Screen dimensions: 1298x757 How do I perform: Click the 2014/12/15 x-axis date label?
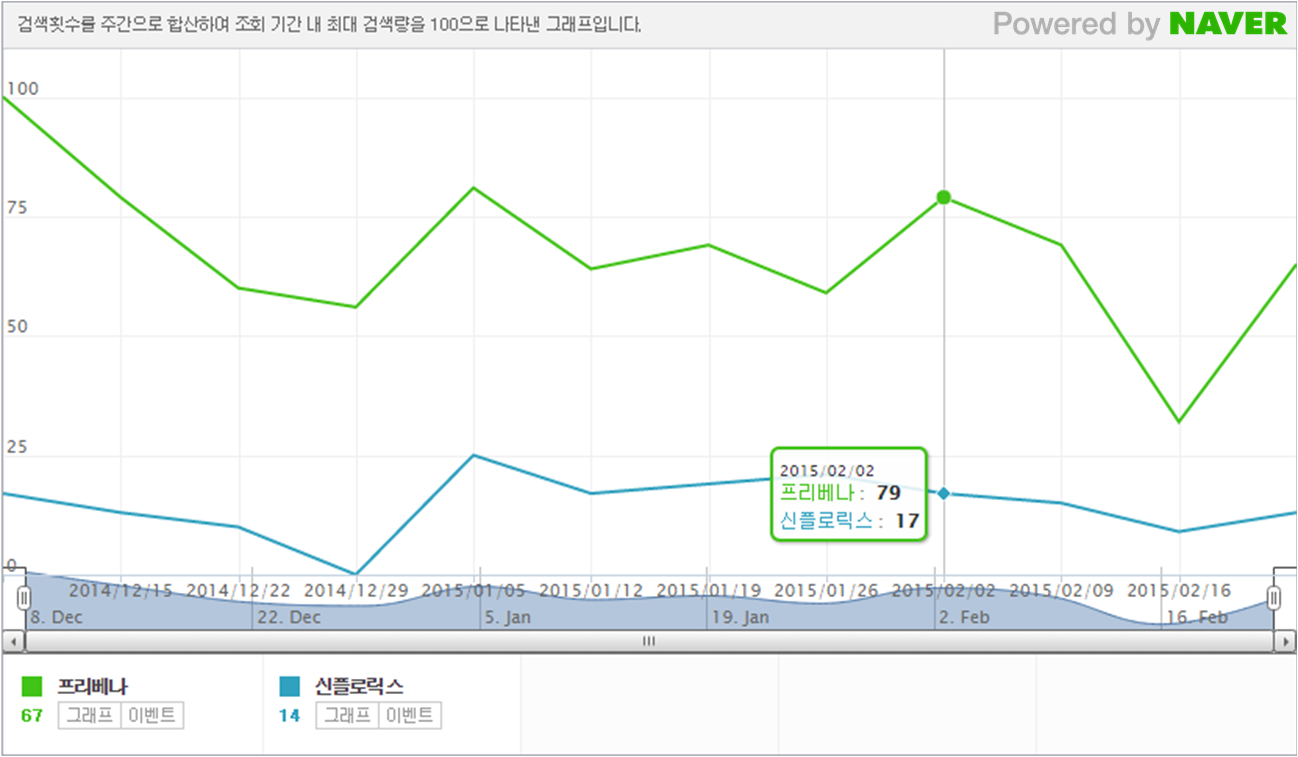(120, 590)
